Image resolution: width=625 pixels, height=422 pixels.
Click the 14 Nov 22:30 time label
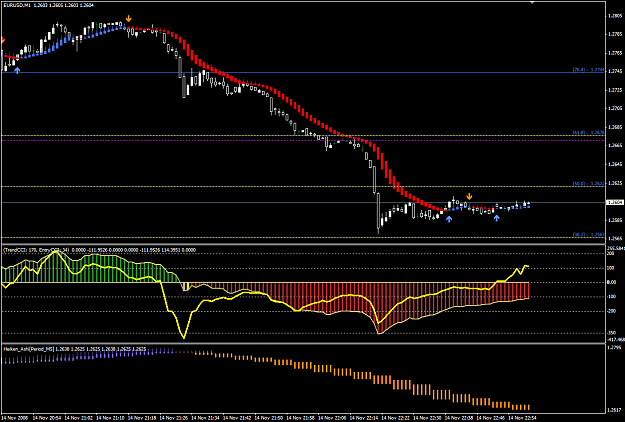click(428, 418)
